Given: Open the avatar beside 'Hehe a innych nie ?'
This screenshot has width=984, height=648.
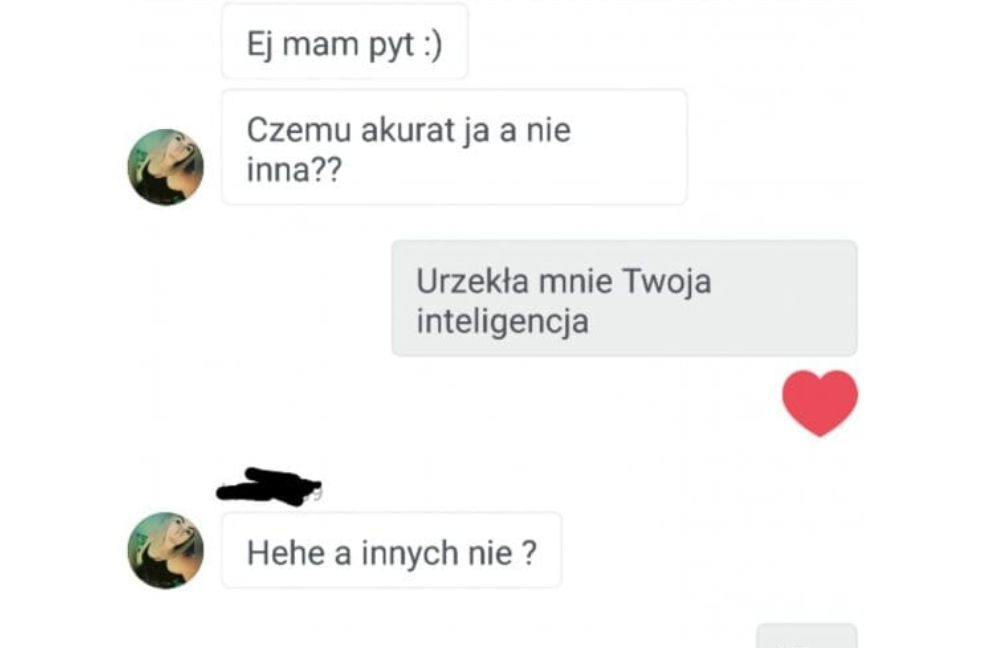Looking at the screenshot, I should point(166,550).
